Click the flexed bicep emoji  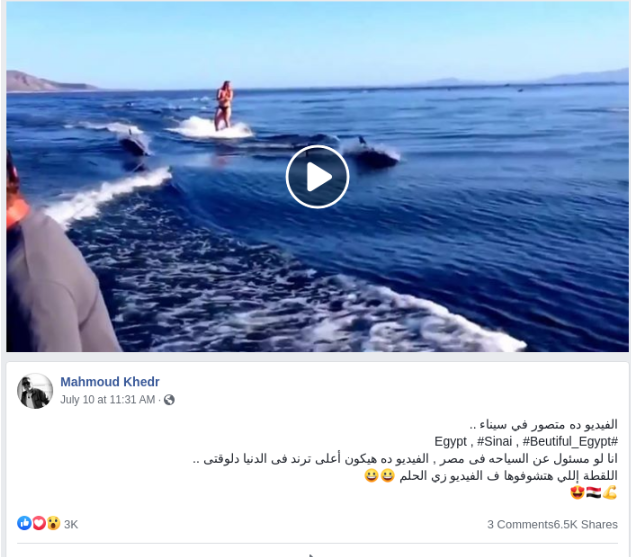click(x=610, y=492)
